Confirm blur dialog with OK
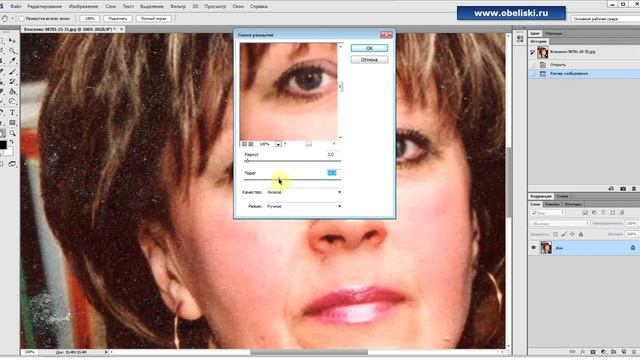Screen dimensions: 640x360 369,48
